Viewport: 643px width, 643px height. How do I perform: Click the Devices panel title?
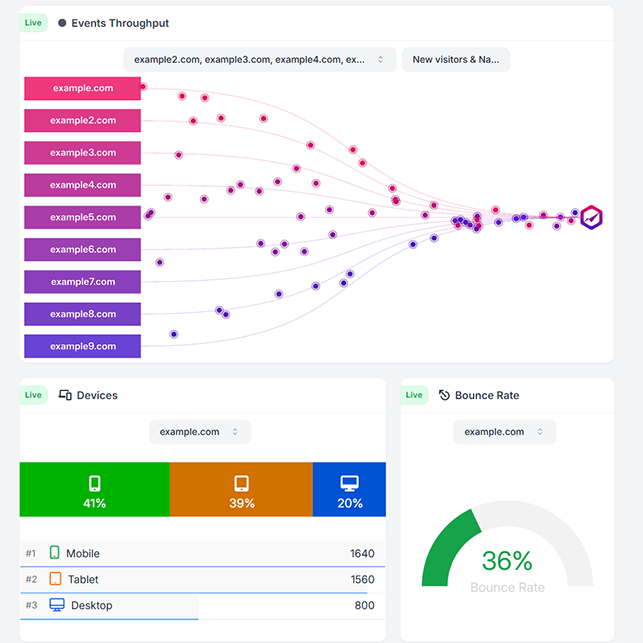point(97,395)
